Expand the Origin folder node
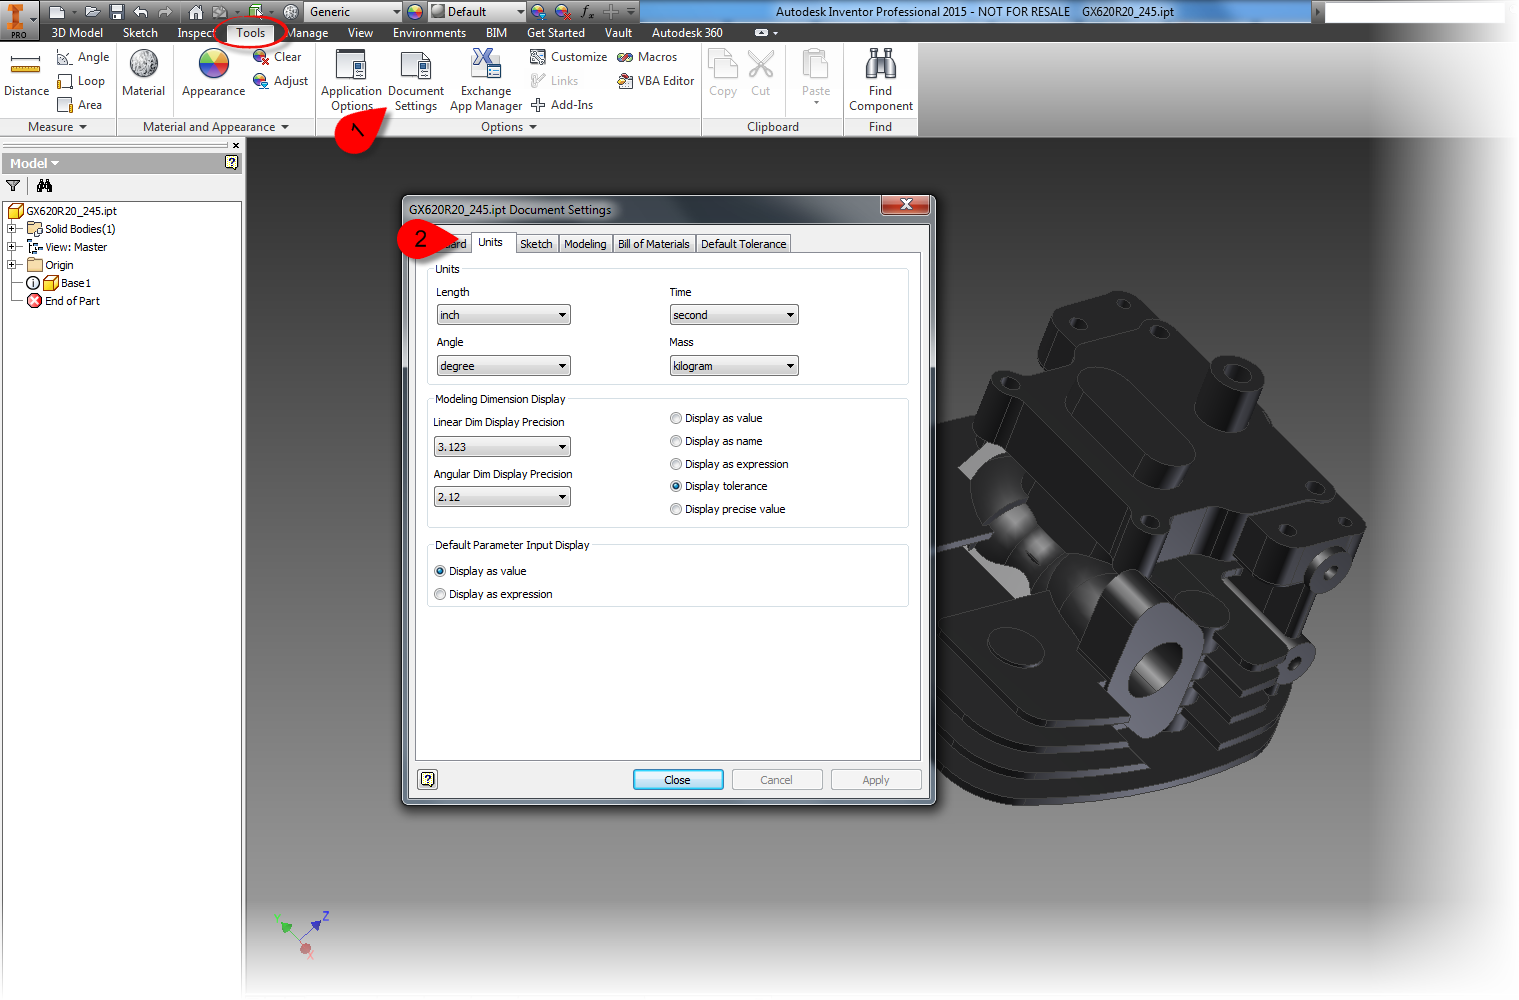1519x1000 pixels. click(12, 265)
